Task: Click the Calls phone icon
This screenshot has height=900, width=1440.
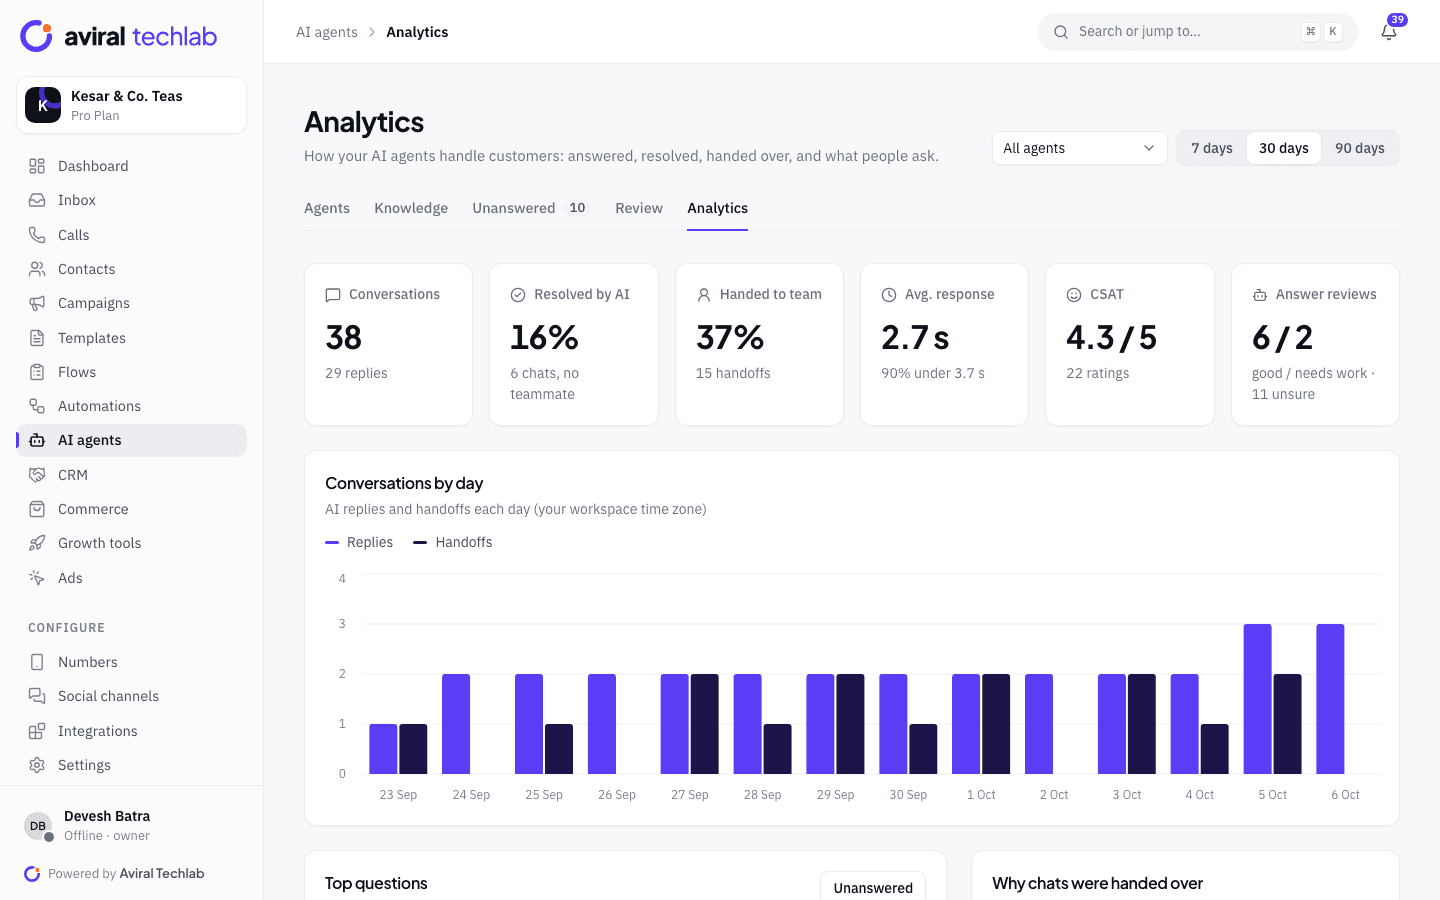Action: point(37,235)
